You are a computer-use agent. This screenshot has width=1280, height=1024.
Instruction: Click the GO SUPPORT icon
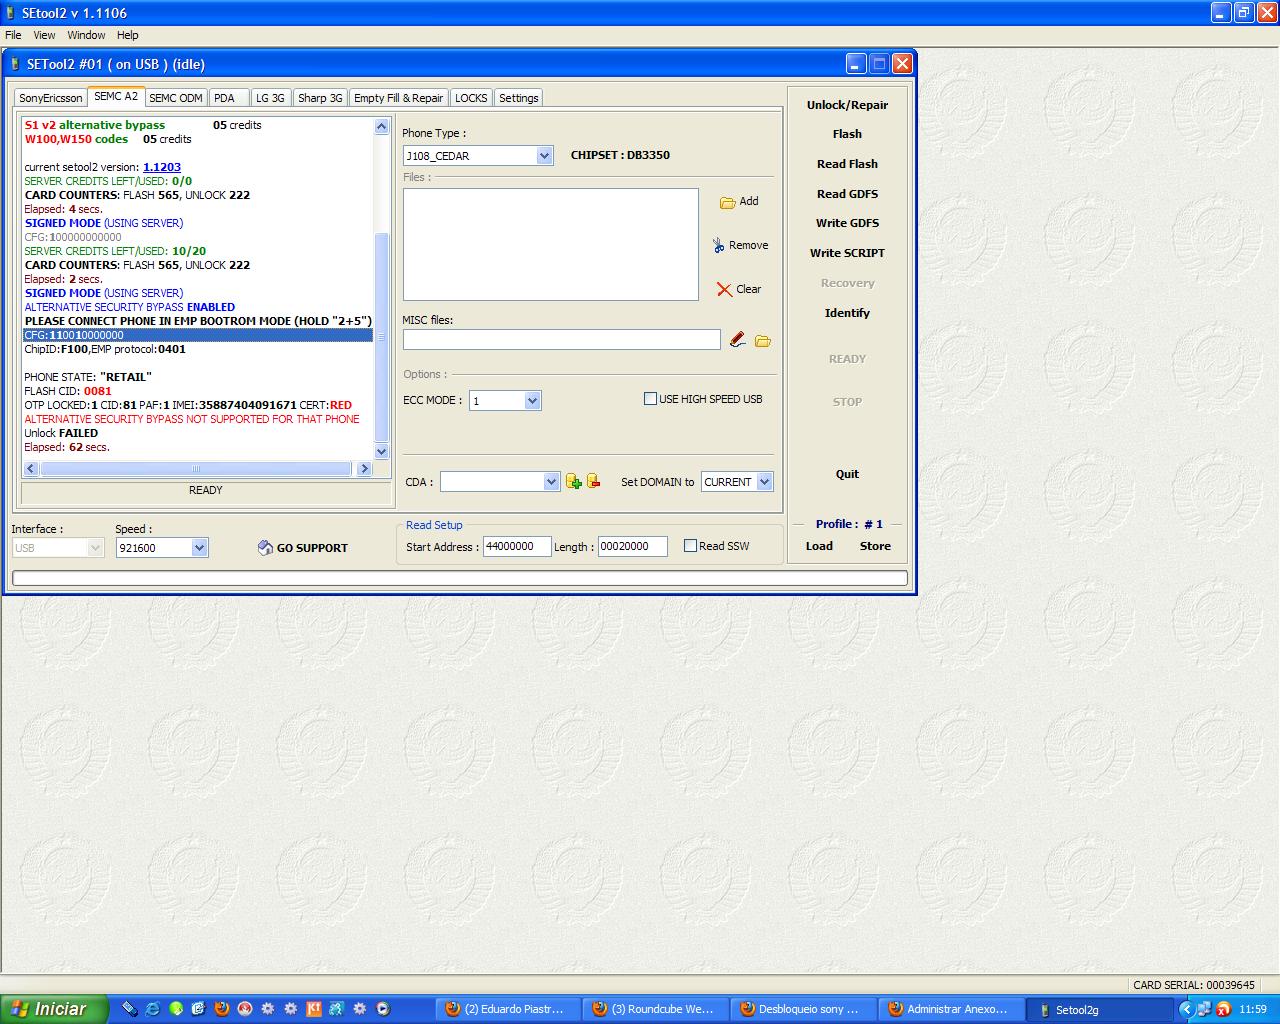pos(265,547)
